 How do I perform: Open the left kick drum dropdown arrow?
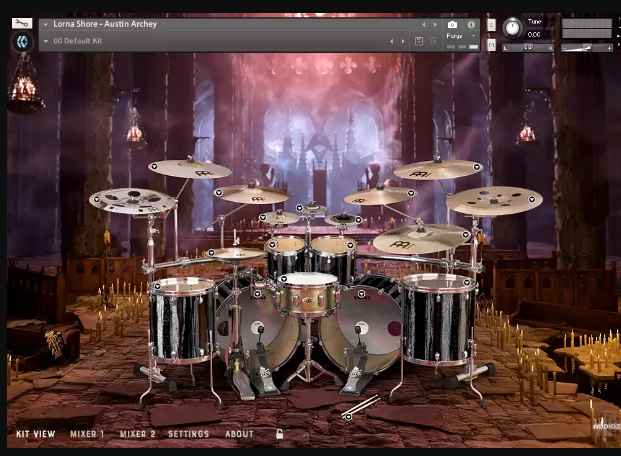(257, 294)
